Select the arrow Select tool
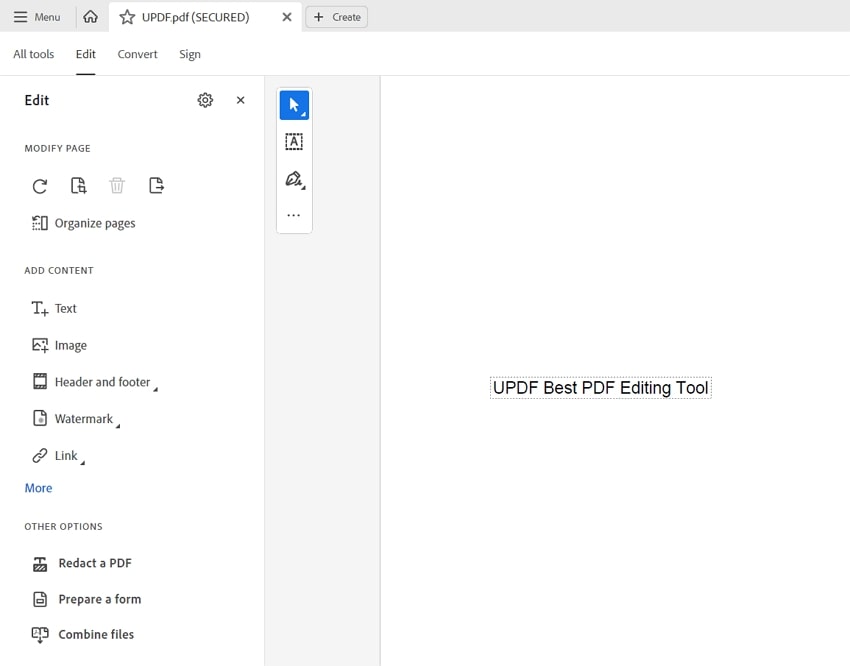Image resolution: width=850 pixels, height=666 pixels. [x=294, y=105]
